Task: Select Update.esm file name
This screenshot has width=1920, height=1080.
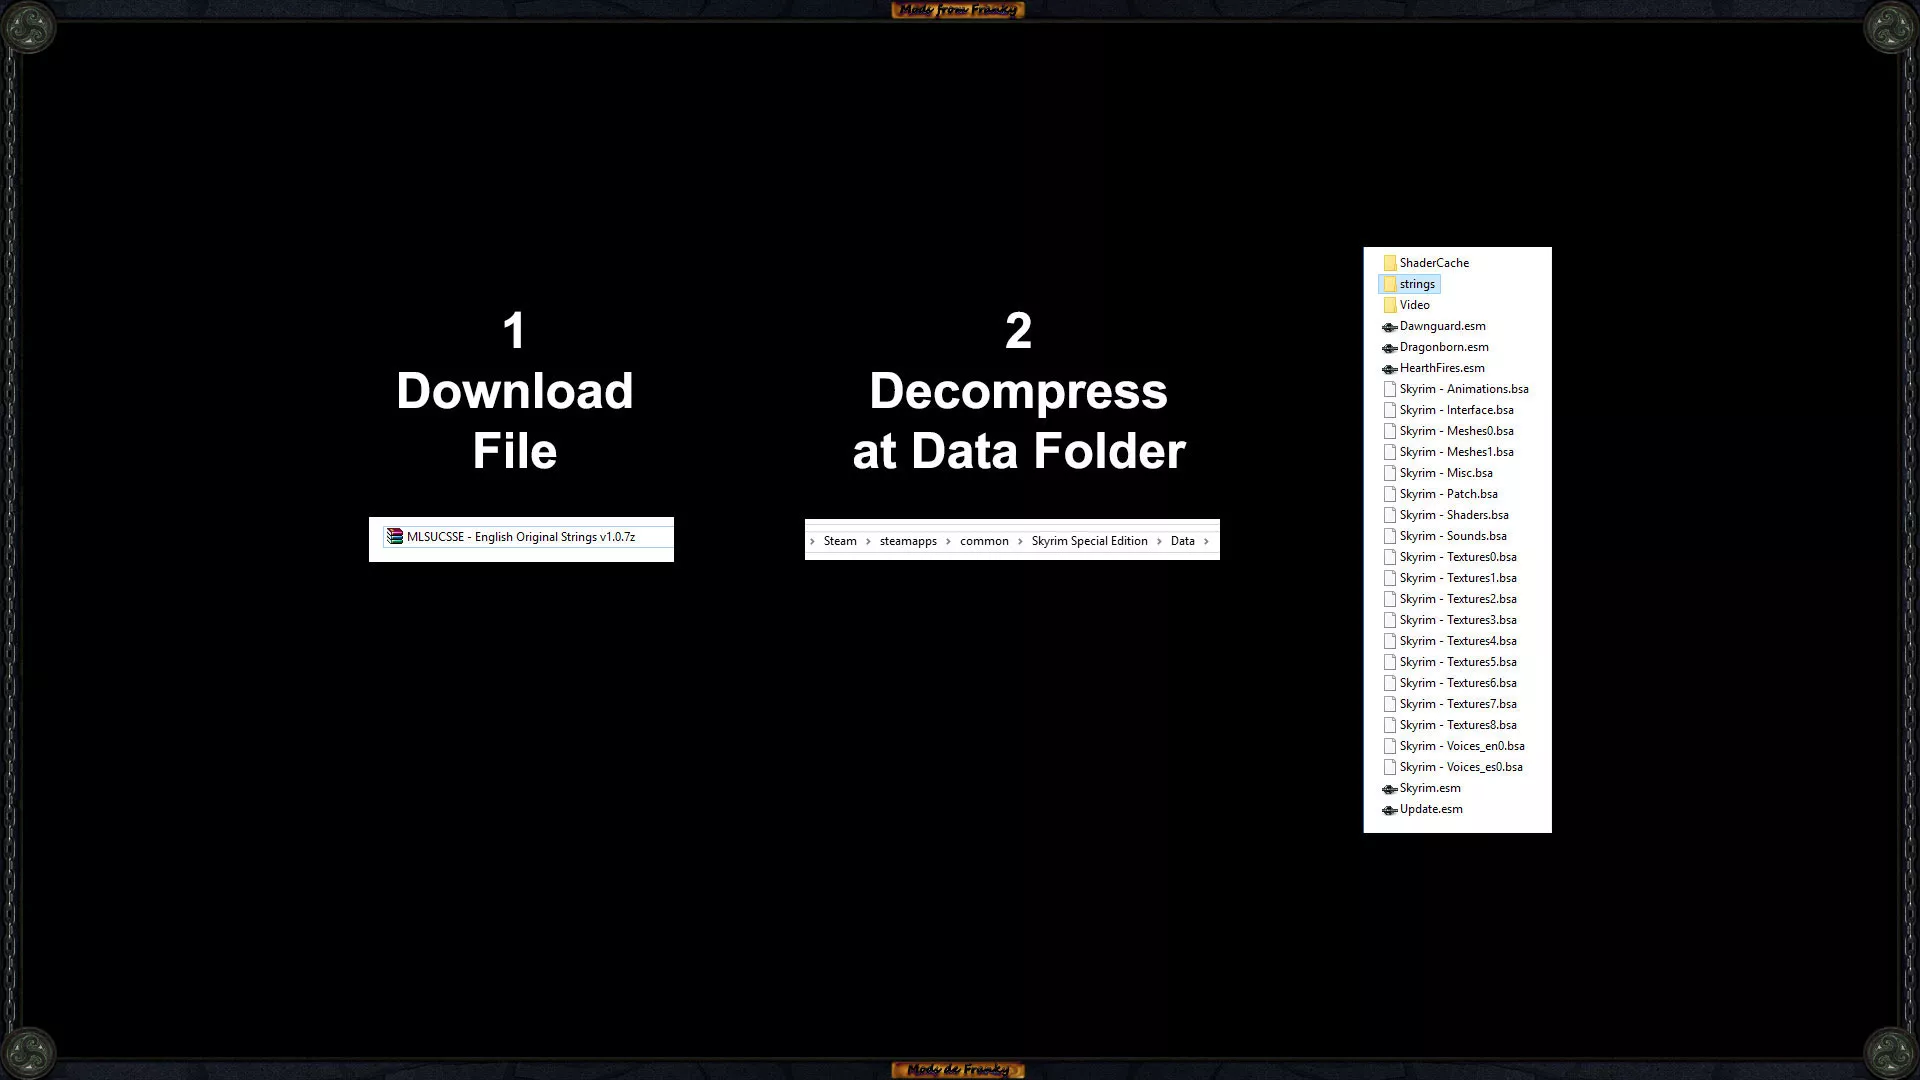Action: pyautogui.click(x=1431, y=809)
